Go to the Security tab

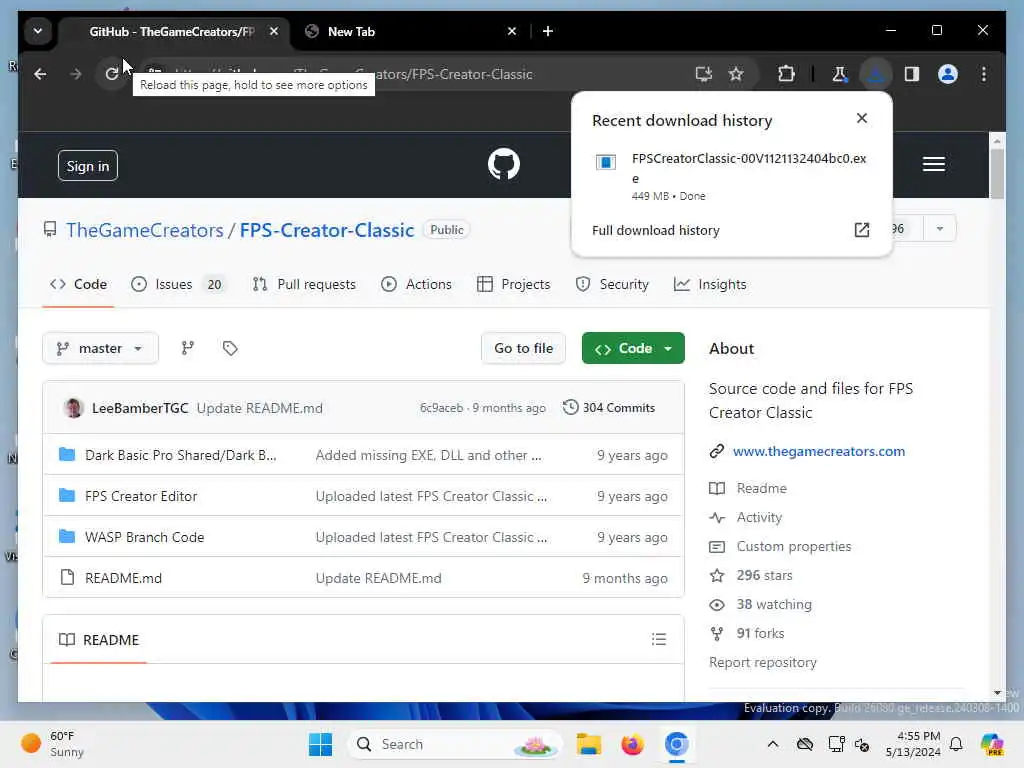612,284
